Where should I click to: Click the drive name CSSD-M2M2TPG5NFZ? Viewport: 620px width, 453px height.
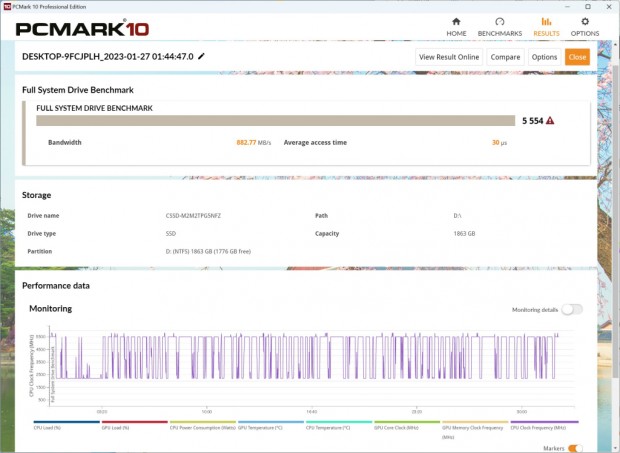pyautogui.click(x=193, y=215)
